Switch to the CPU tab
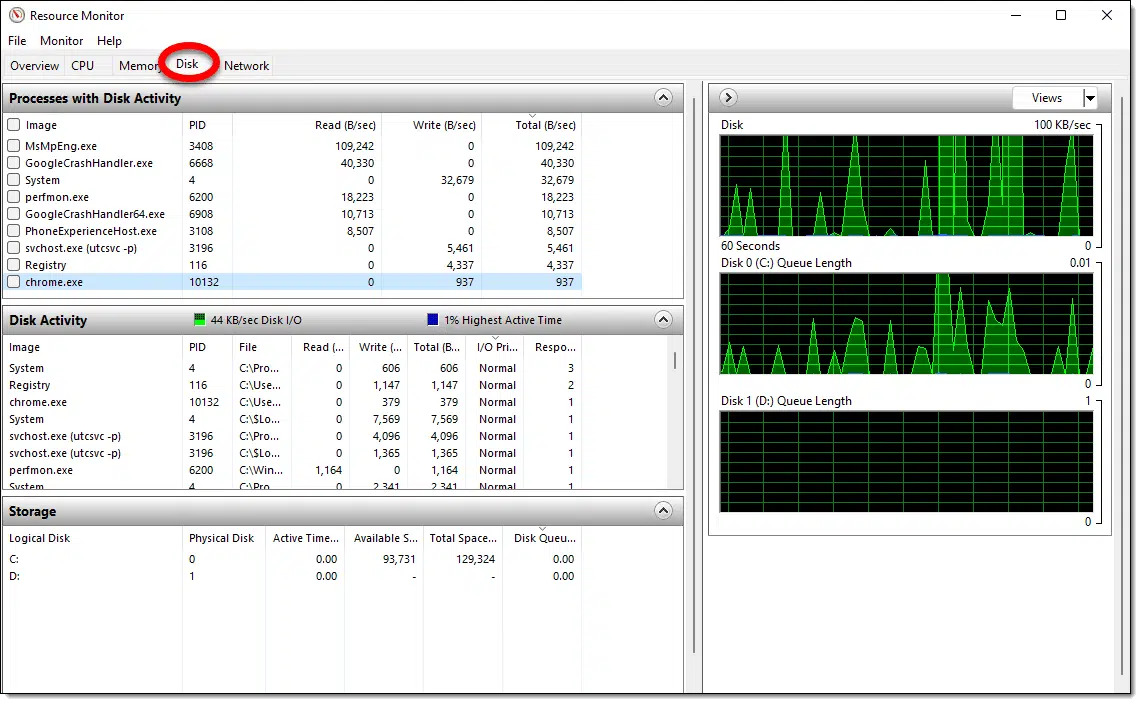Viewport: 1141px width, 704px height. pos(82,66)
